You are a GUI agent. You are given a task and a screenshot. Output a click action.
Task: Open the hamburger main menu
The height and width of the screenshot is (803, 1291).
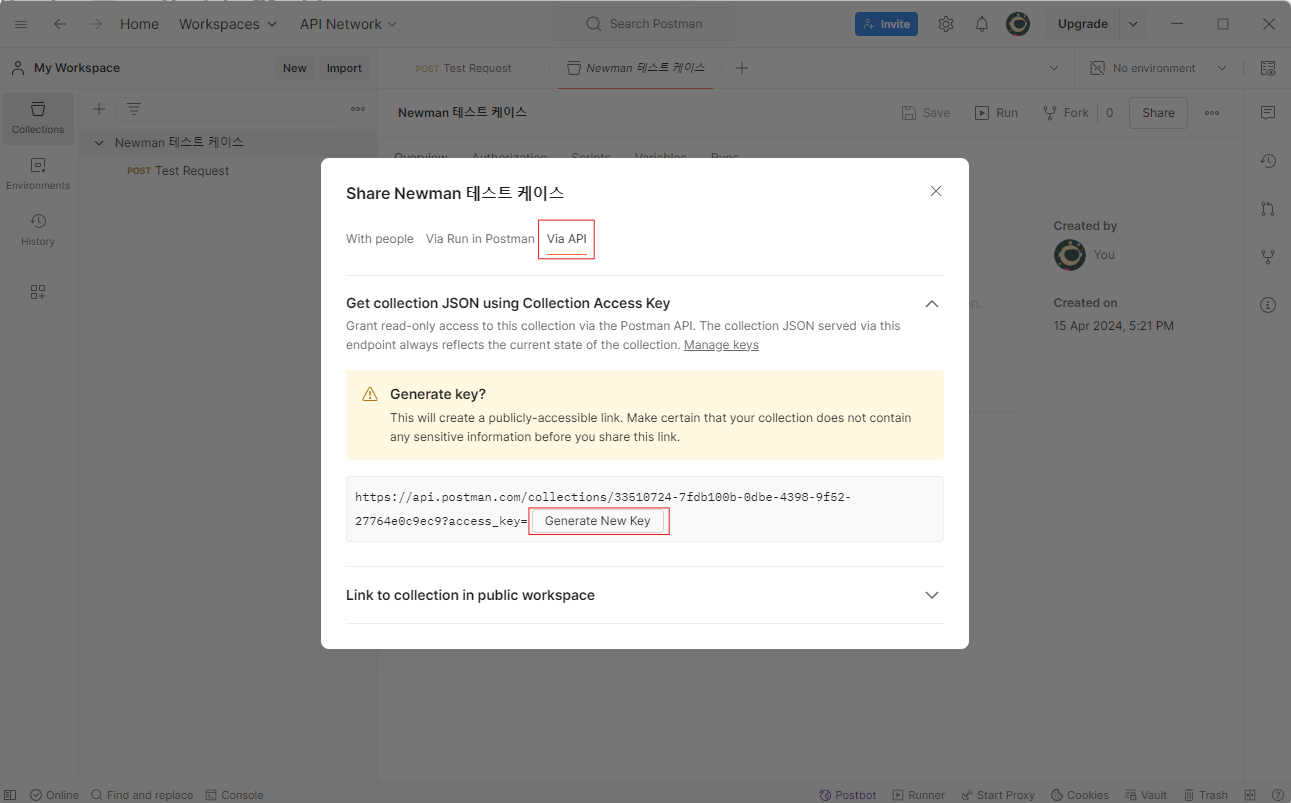point(21,24)
